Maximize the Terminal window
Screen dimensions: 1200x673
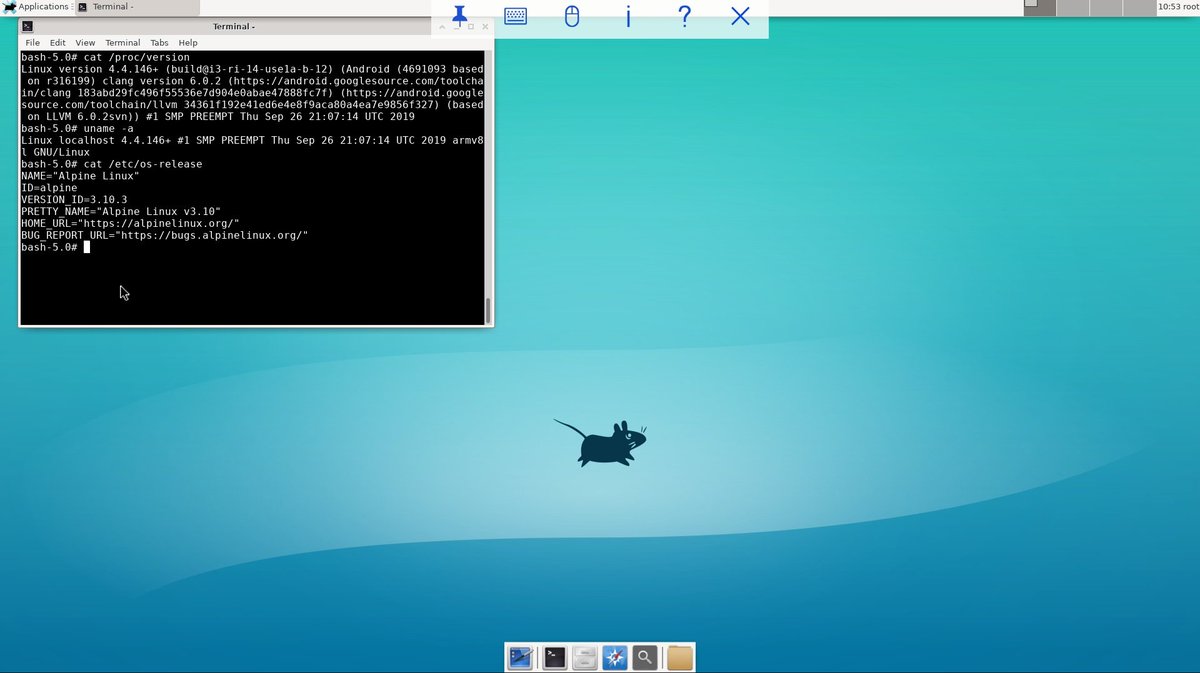[x=470, y=26]
